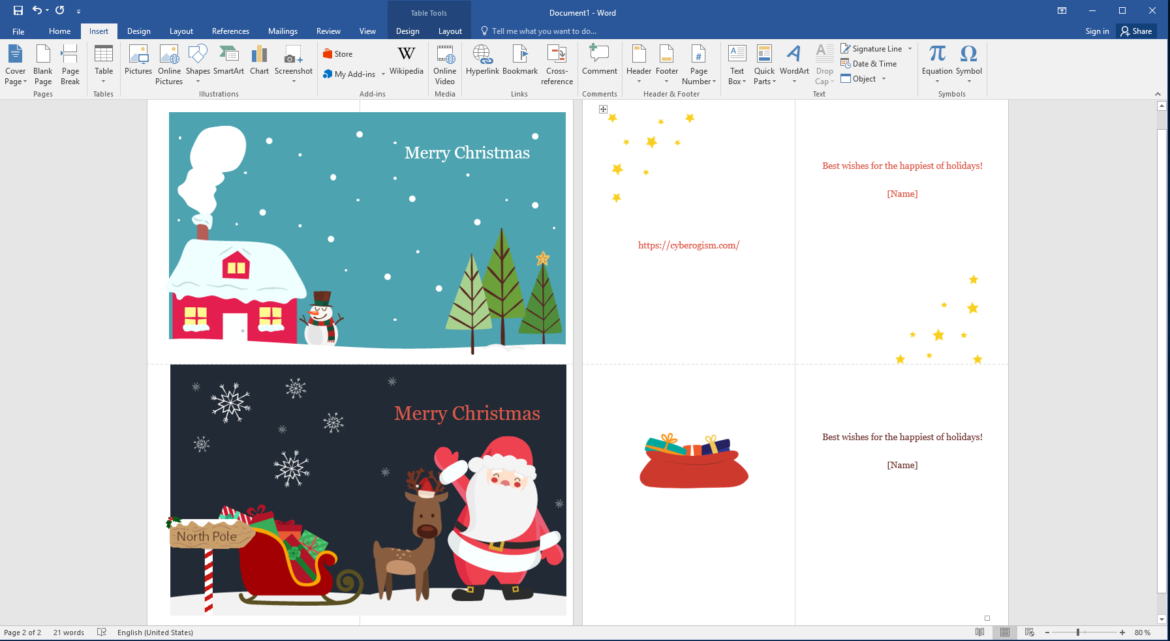Image resolution: width=1170 pixels, height=641 pixels.
Task: Open the cyberogism.com hyperlink in the document
Action: 688,244
